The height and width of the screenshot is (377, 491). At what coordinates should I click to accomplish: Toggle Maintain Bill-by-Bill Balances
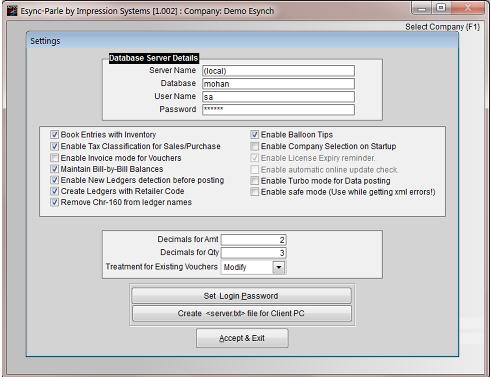[x=54, y=169]
